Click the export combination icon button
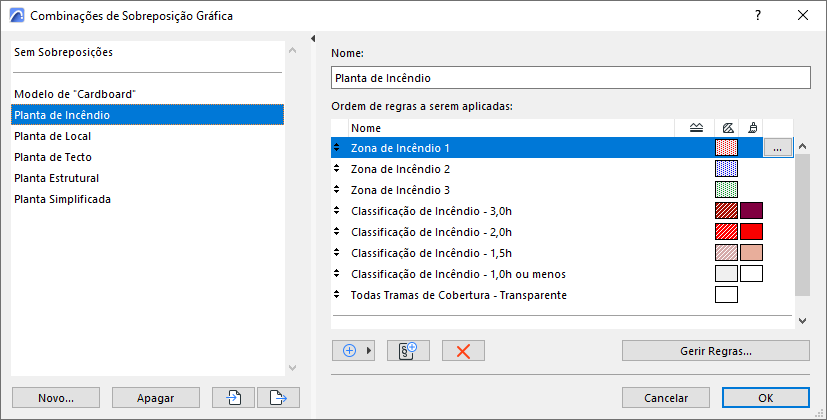 point(278,397)
